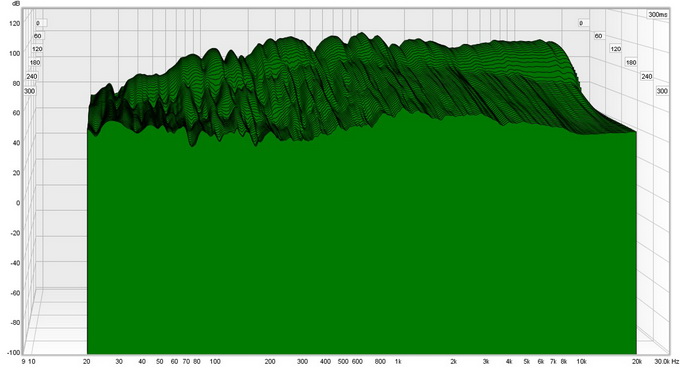Click the 60 time marker on left wall

pos(38,36)
